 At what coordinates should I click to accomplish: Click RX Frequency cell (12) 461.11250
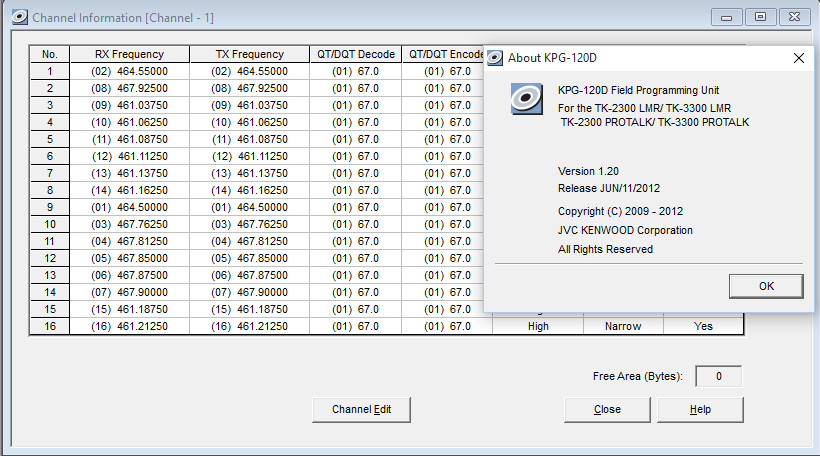point(130,156)
